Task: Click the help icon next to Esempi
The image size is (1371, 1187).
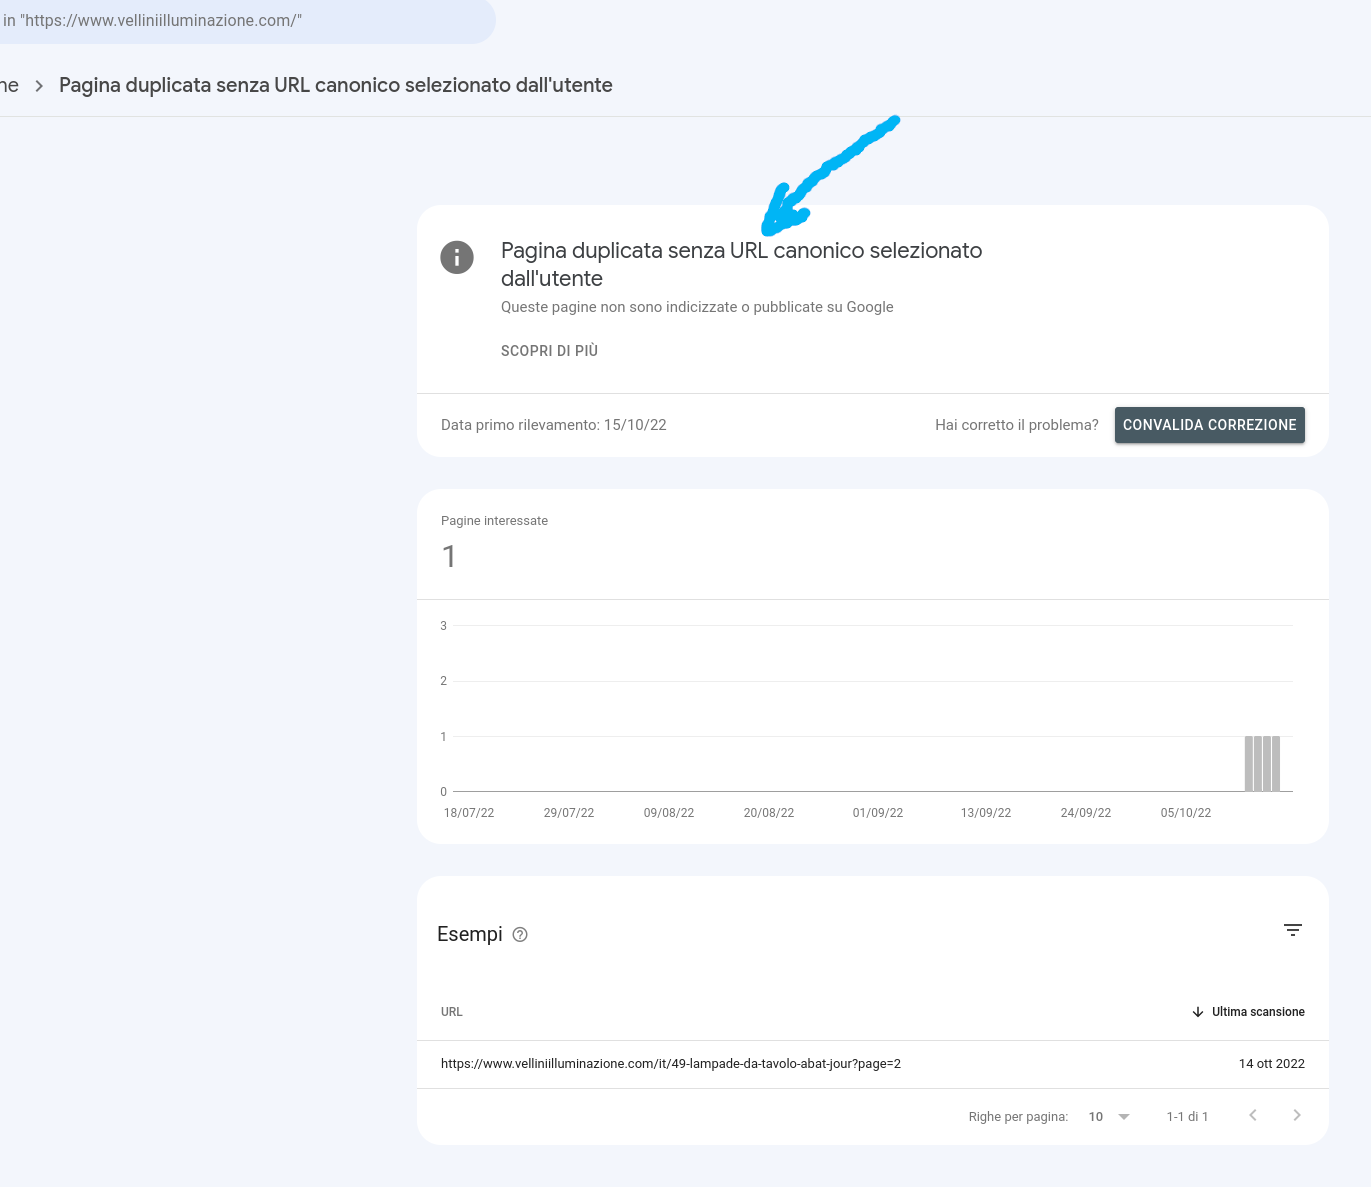Action: (x=520, y=934)
